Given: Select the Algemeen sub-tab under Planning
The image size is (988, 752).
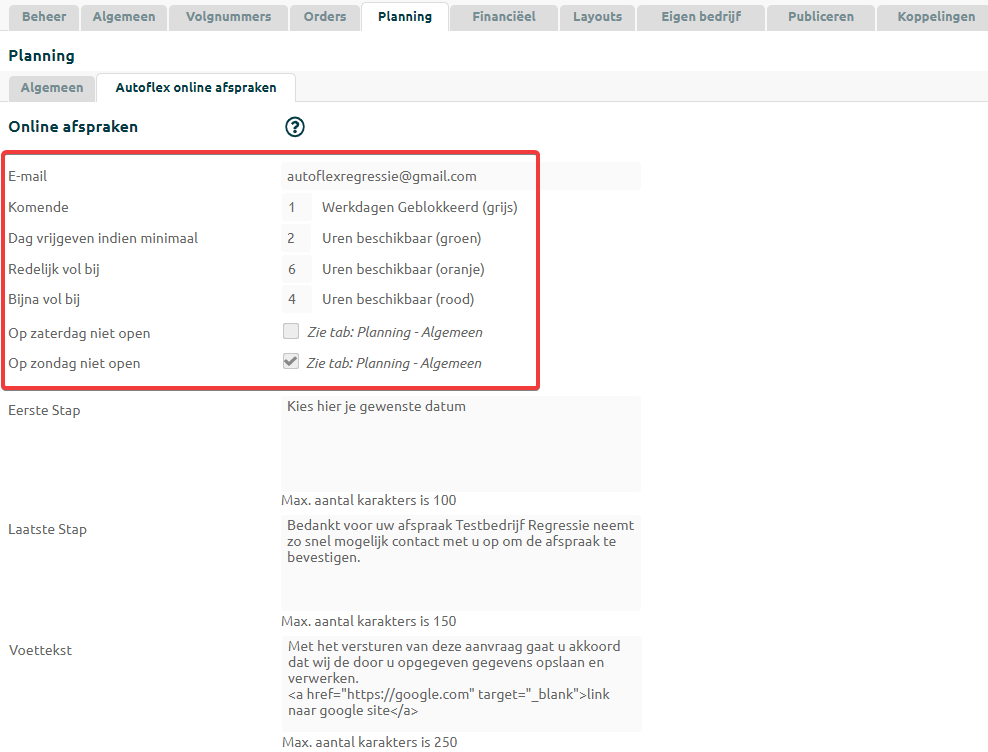Looking at the screenshot, I should coord(52,88).
